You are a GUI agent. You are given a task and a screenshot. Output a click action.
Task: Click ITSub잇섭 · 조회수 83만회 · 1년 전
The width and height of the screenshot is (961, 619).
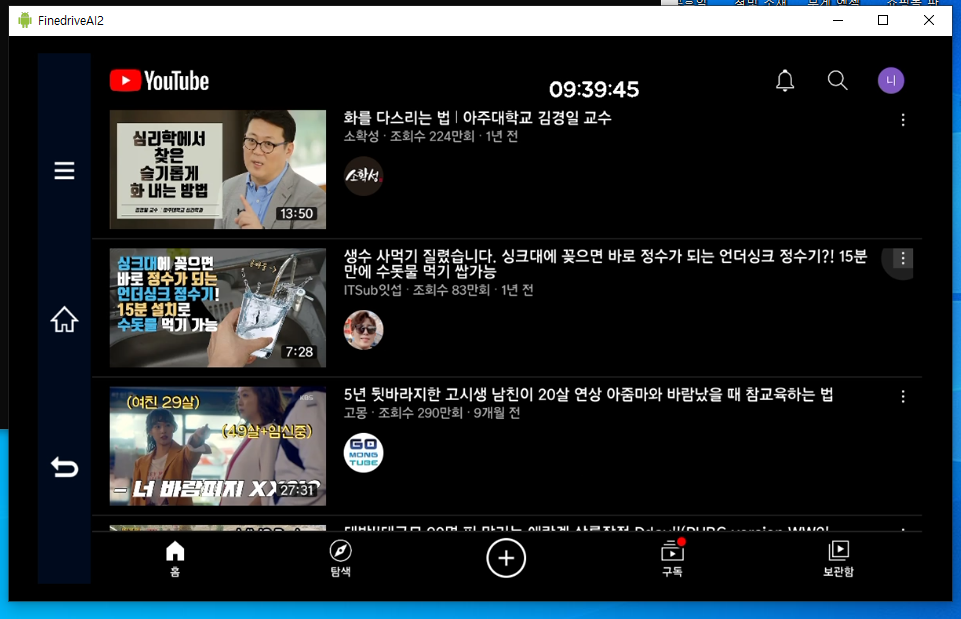click(x=438, y=290)
